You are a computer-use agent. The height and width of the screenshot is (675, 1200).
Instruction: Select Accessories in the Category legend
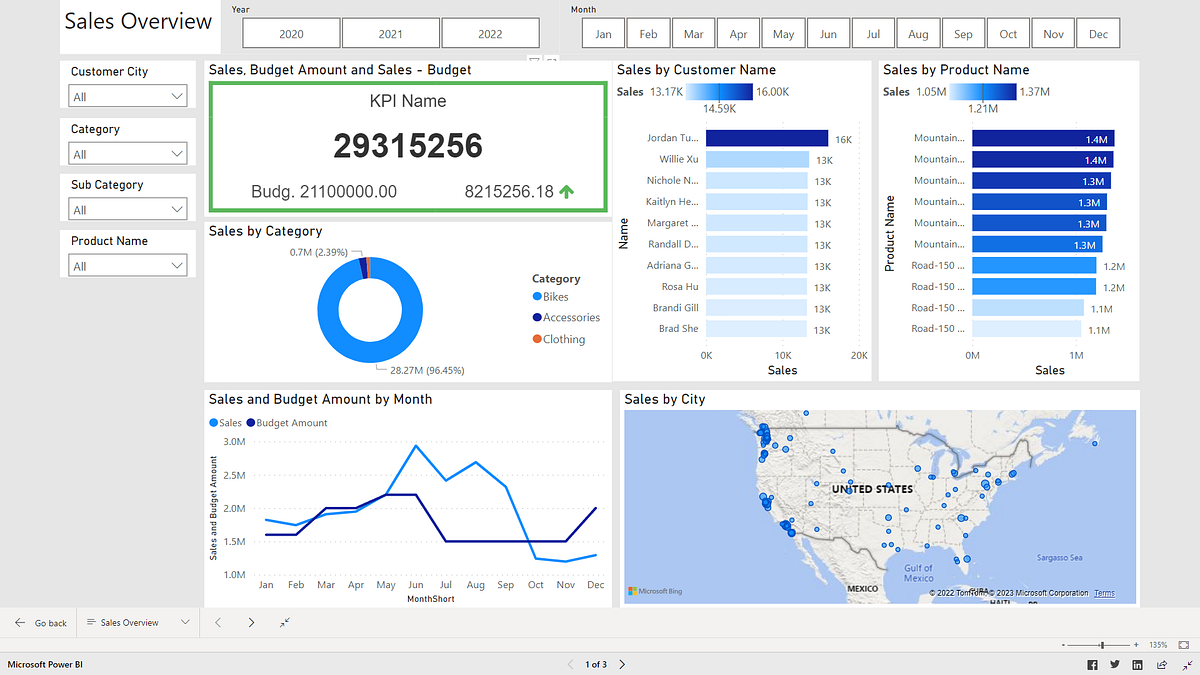point(567,317)
